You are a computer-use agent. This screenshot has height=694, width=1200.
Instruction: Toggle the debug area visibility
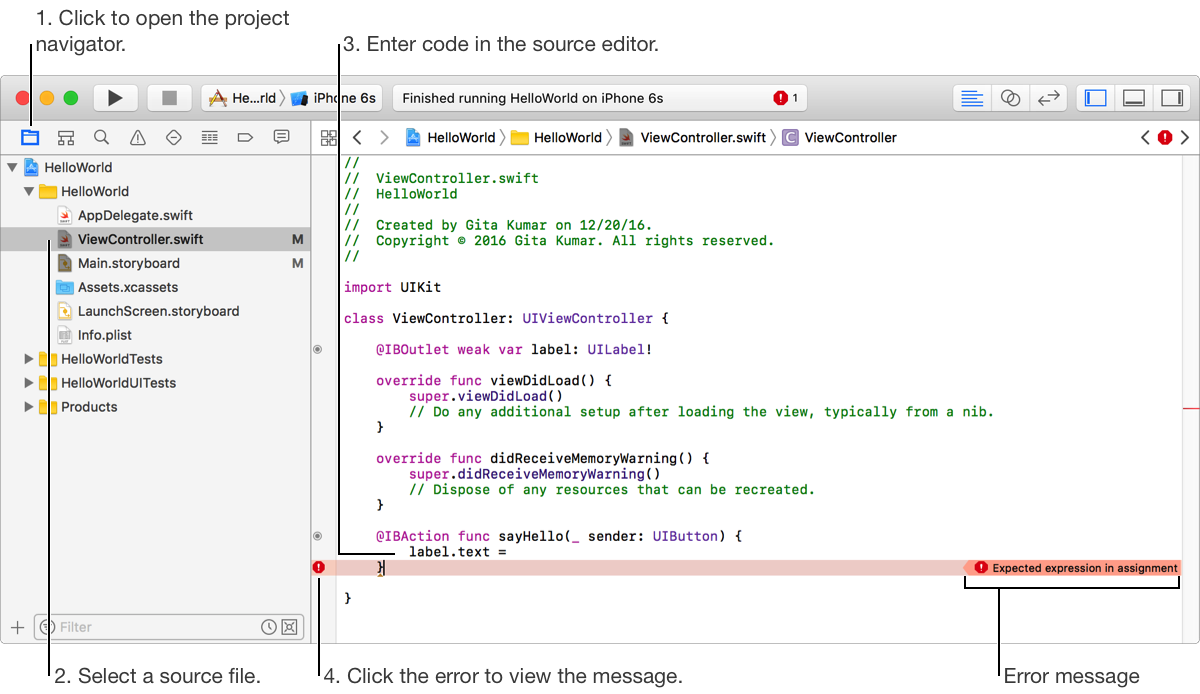point(1133,98)
